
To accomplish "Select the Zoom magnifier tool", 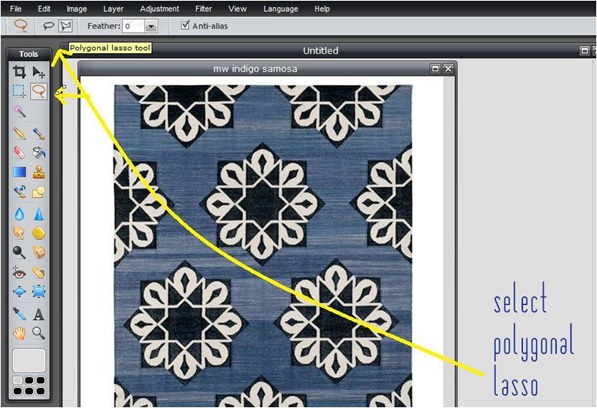I will point(38,333).
